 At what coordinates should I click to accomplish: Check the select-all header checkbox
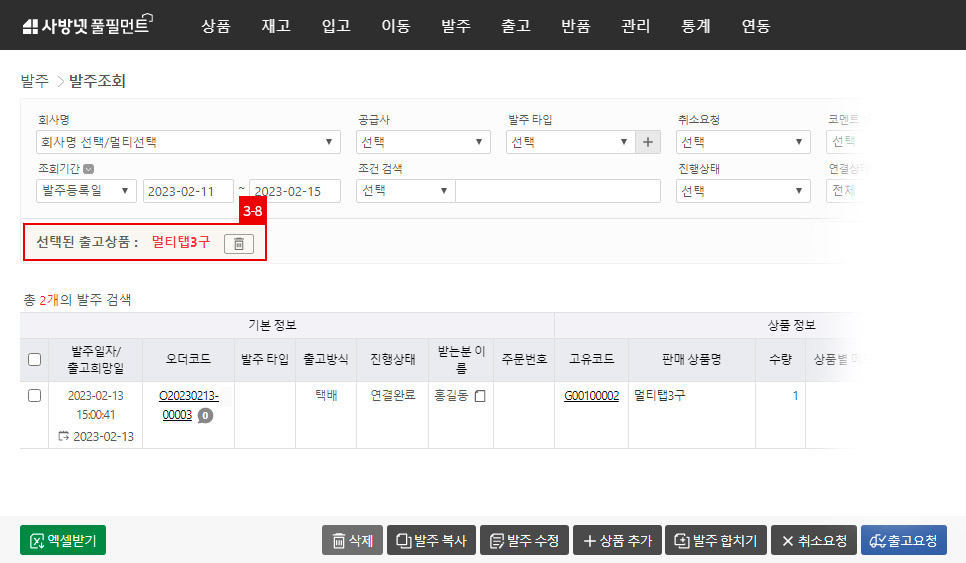34,359
